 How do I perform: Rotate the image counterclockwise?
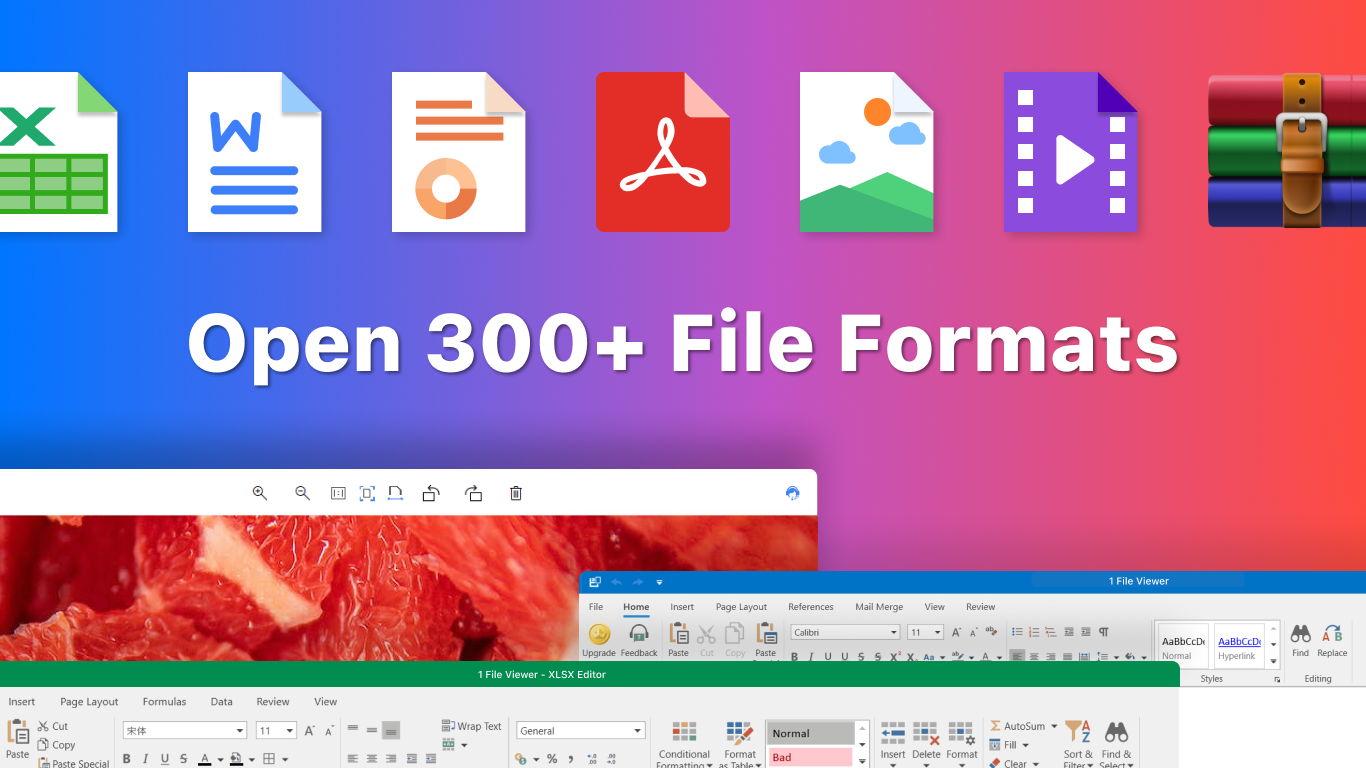(430, 493)
